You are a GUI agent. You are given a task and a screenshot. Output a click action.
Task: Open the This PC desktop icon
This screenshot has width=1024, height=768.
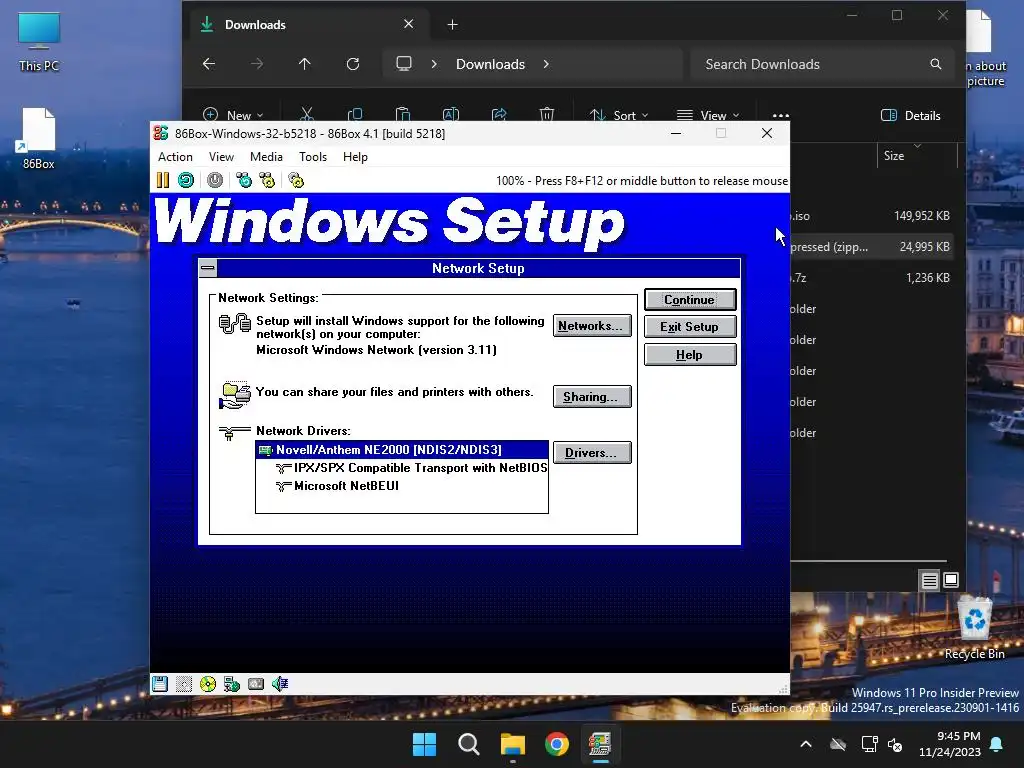click(x=39, y=41)
